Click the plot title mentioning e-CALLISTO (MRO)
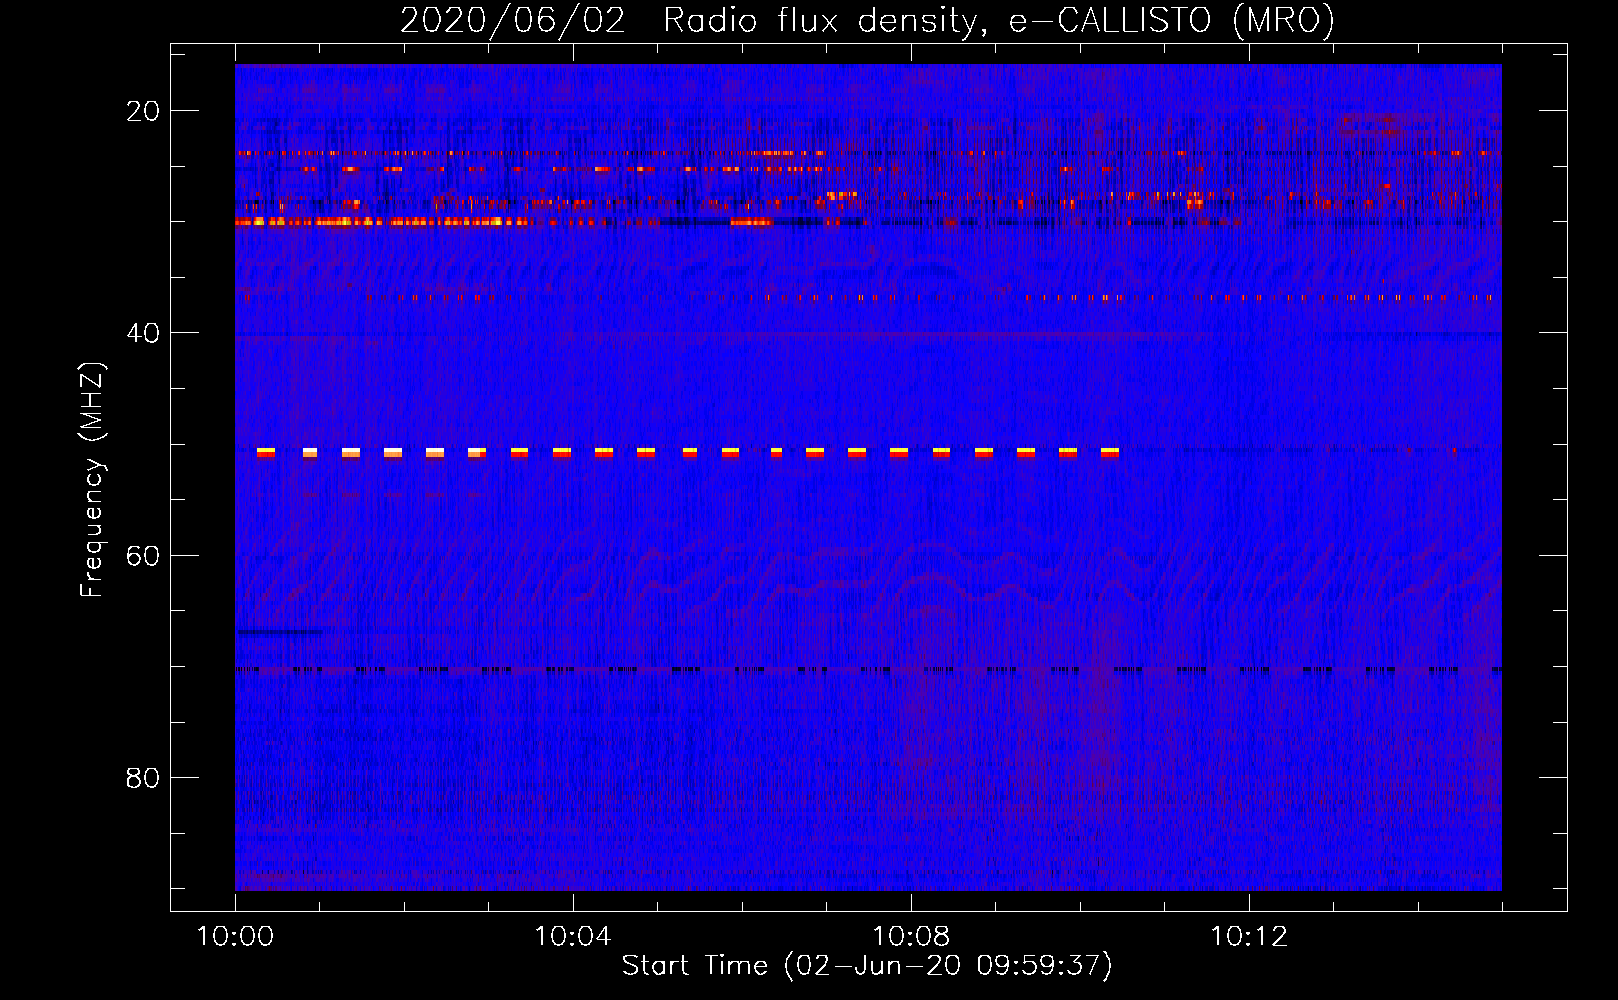Screen dimensions: 1618x1000 (867, 20)
